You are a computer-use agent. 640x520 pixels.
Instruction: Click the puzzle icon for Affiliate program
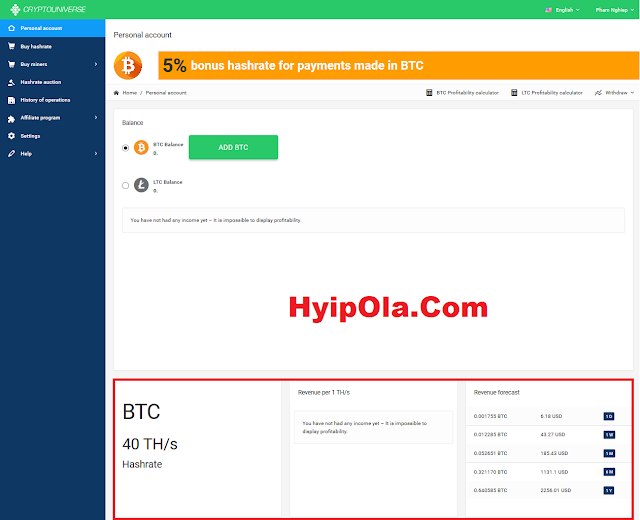coord(11,118)
